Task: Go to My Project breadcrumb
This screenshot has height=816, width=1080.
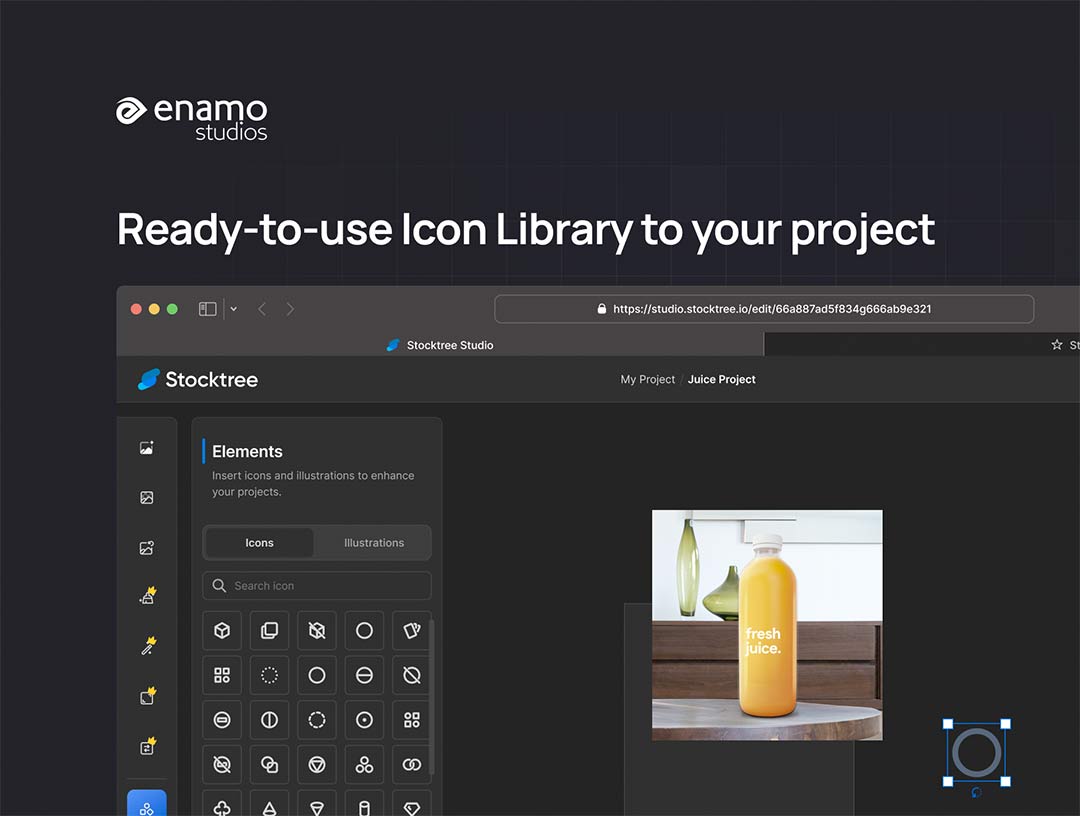Action: pyautogui.click(x=647, y=380)
